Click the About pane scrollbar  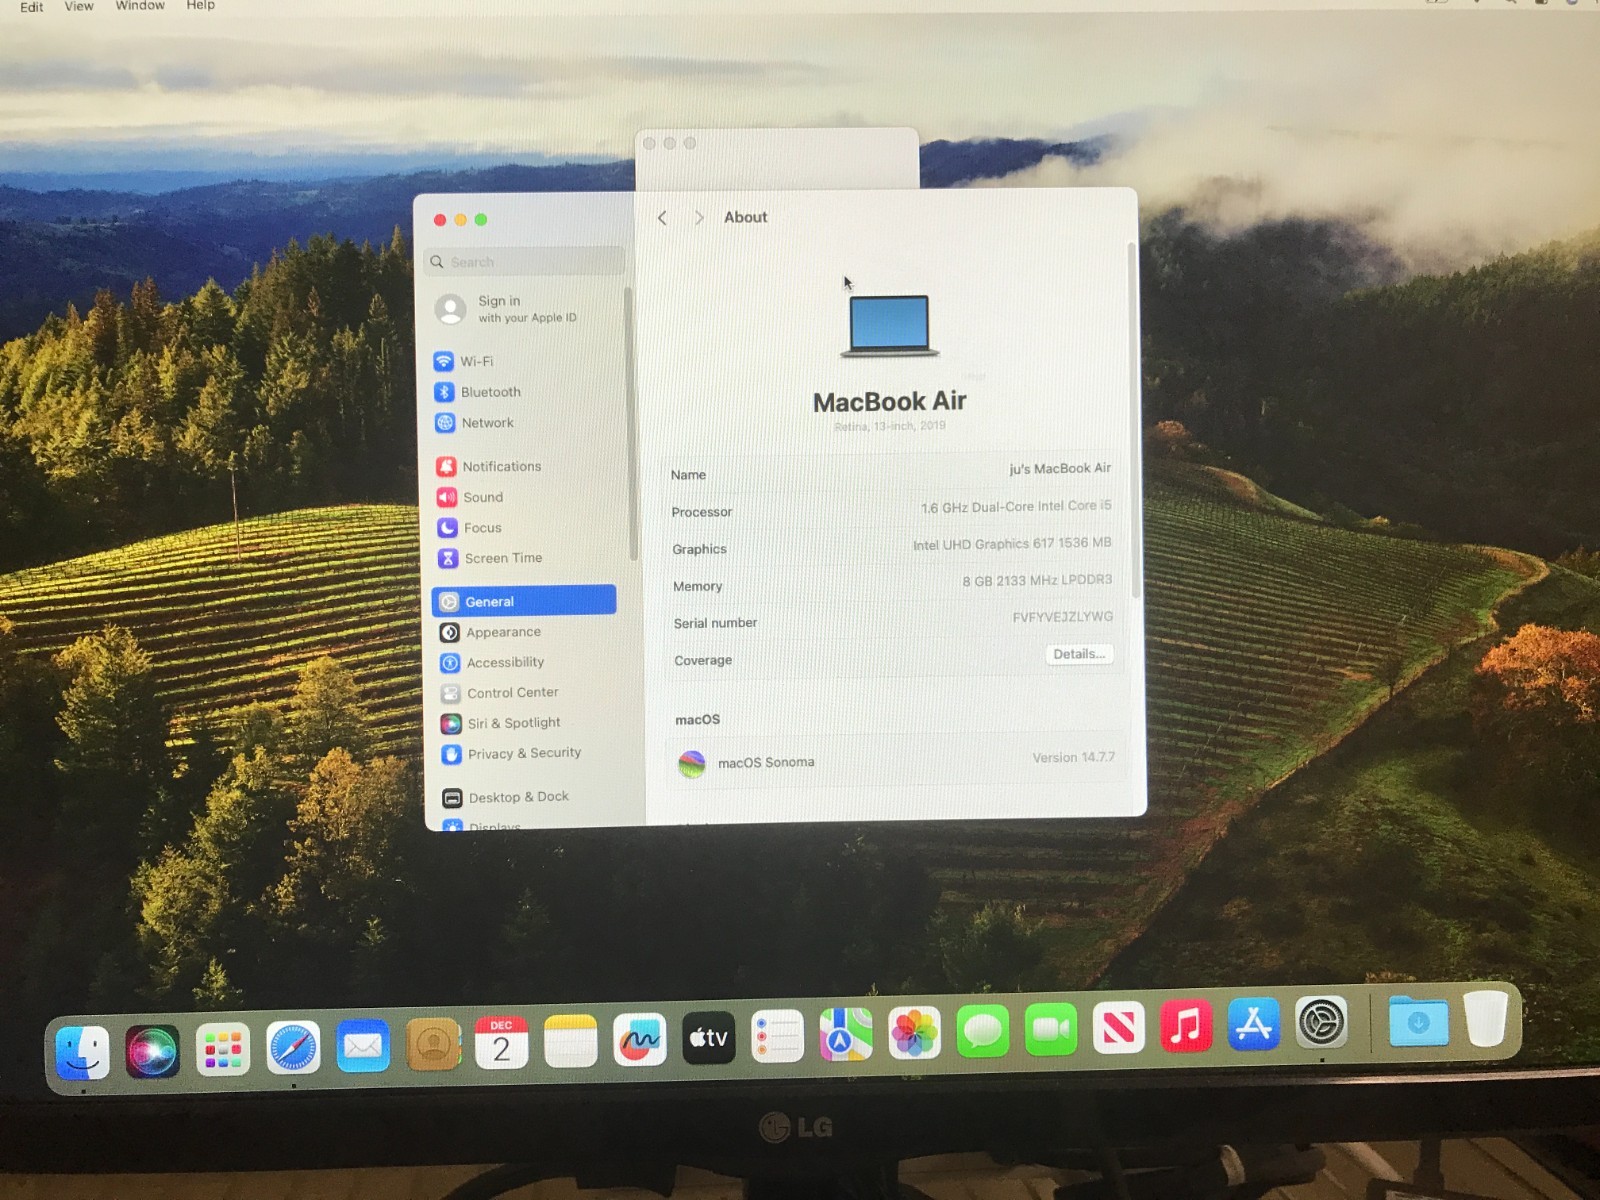pos(1134,420)
